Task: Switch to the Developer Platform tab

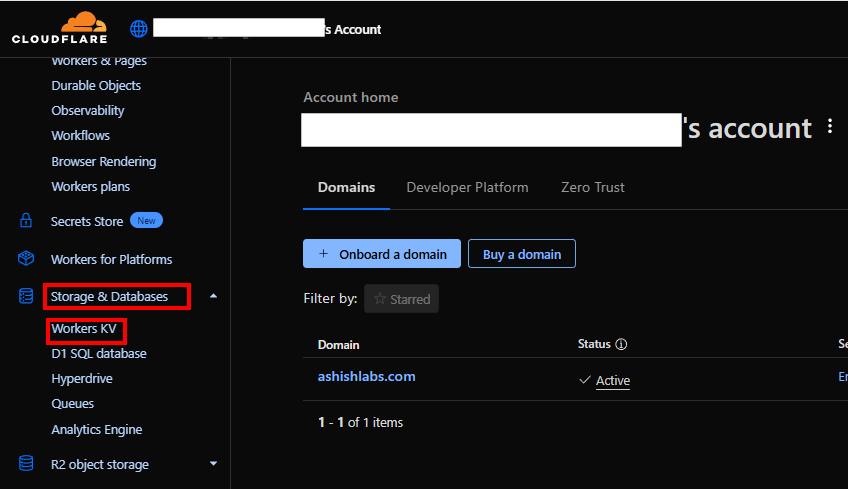Action: pyautogui.click(x=467, y=187)
